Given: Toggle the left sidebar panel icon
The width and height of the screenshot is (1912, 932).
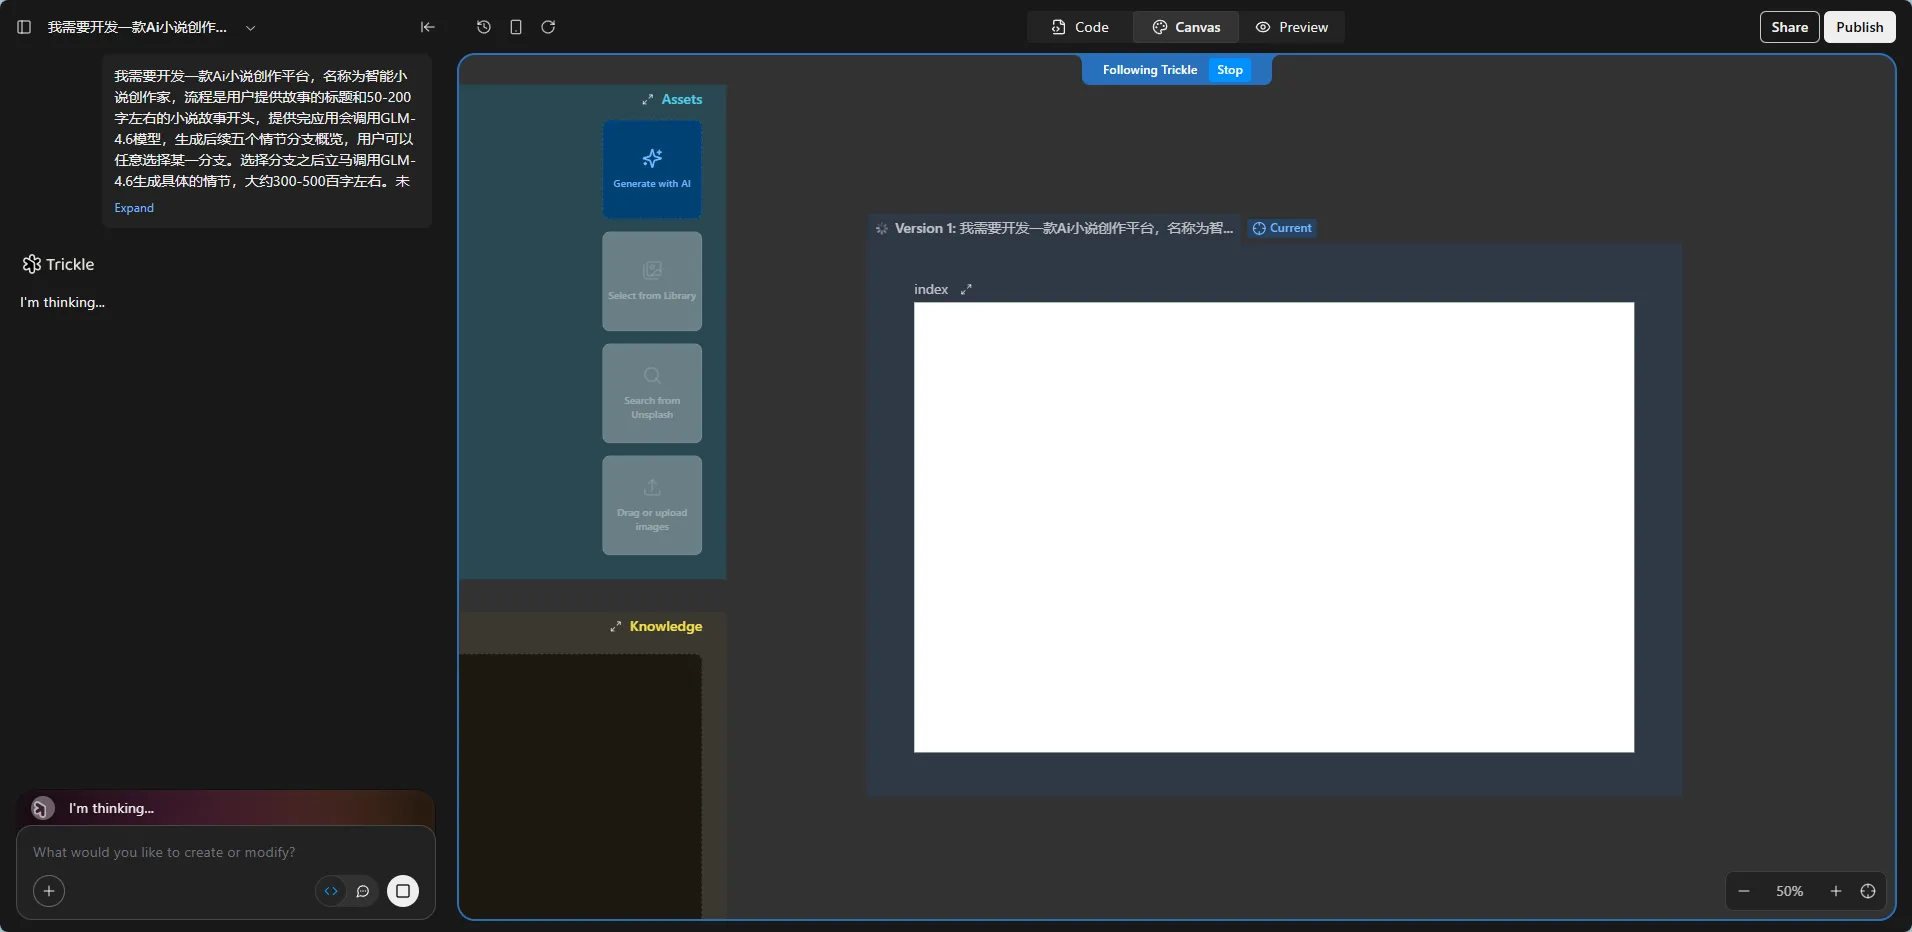Looking at the screenshot, I should point(24,27).
